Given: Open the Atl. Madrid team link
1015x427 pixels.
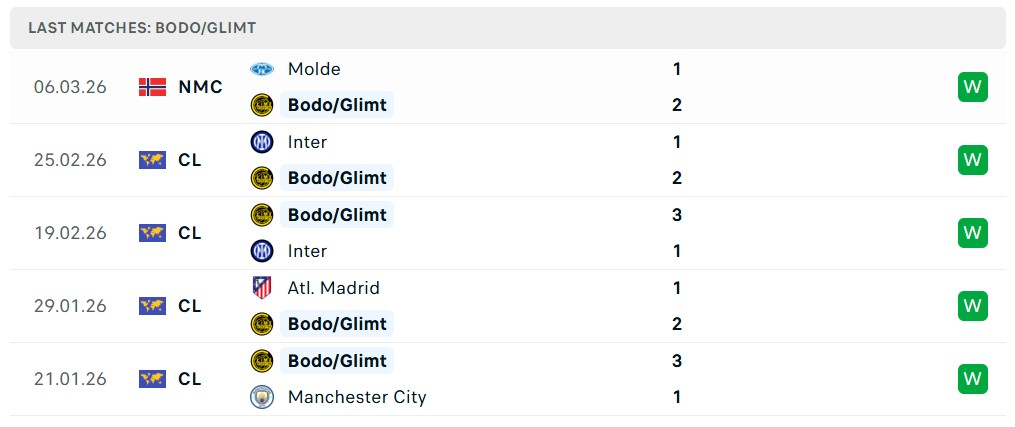Looking at the screenshot, I should coord(333,288).
